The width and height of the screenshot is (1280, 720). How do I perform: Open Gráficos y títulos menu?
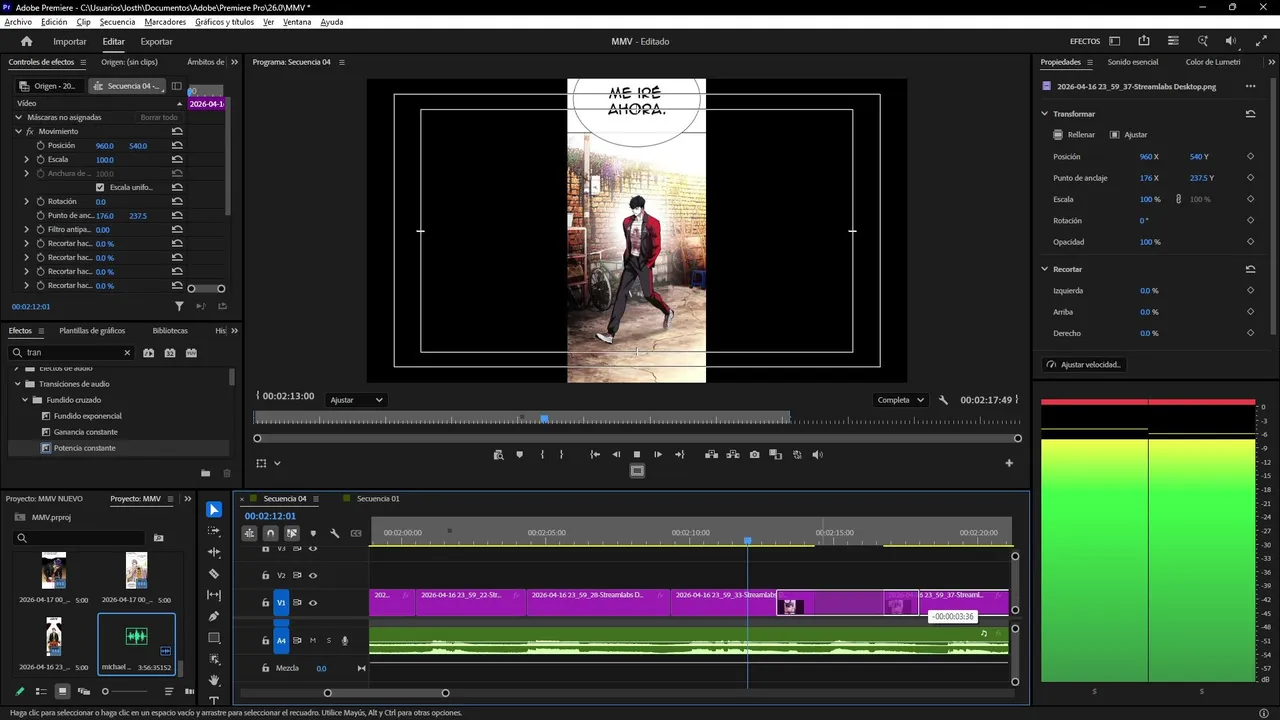pyautogui.click(x=224, y=22)
